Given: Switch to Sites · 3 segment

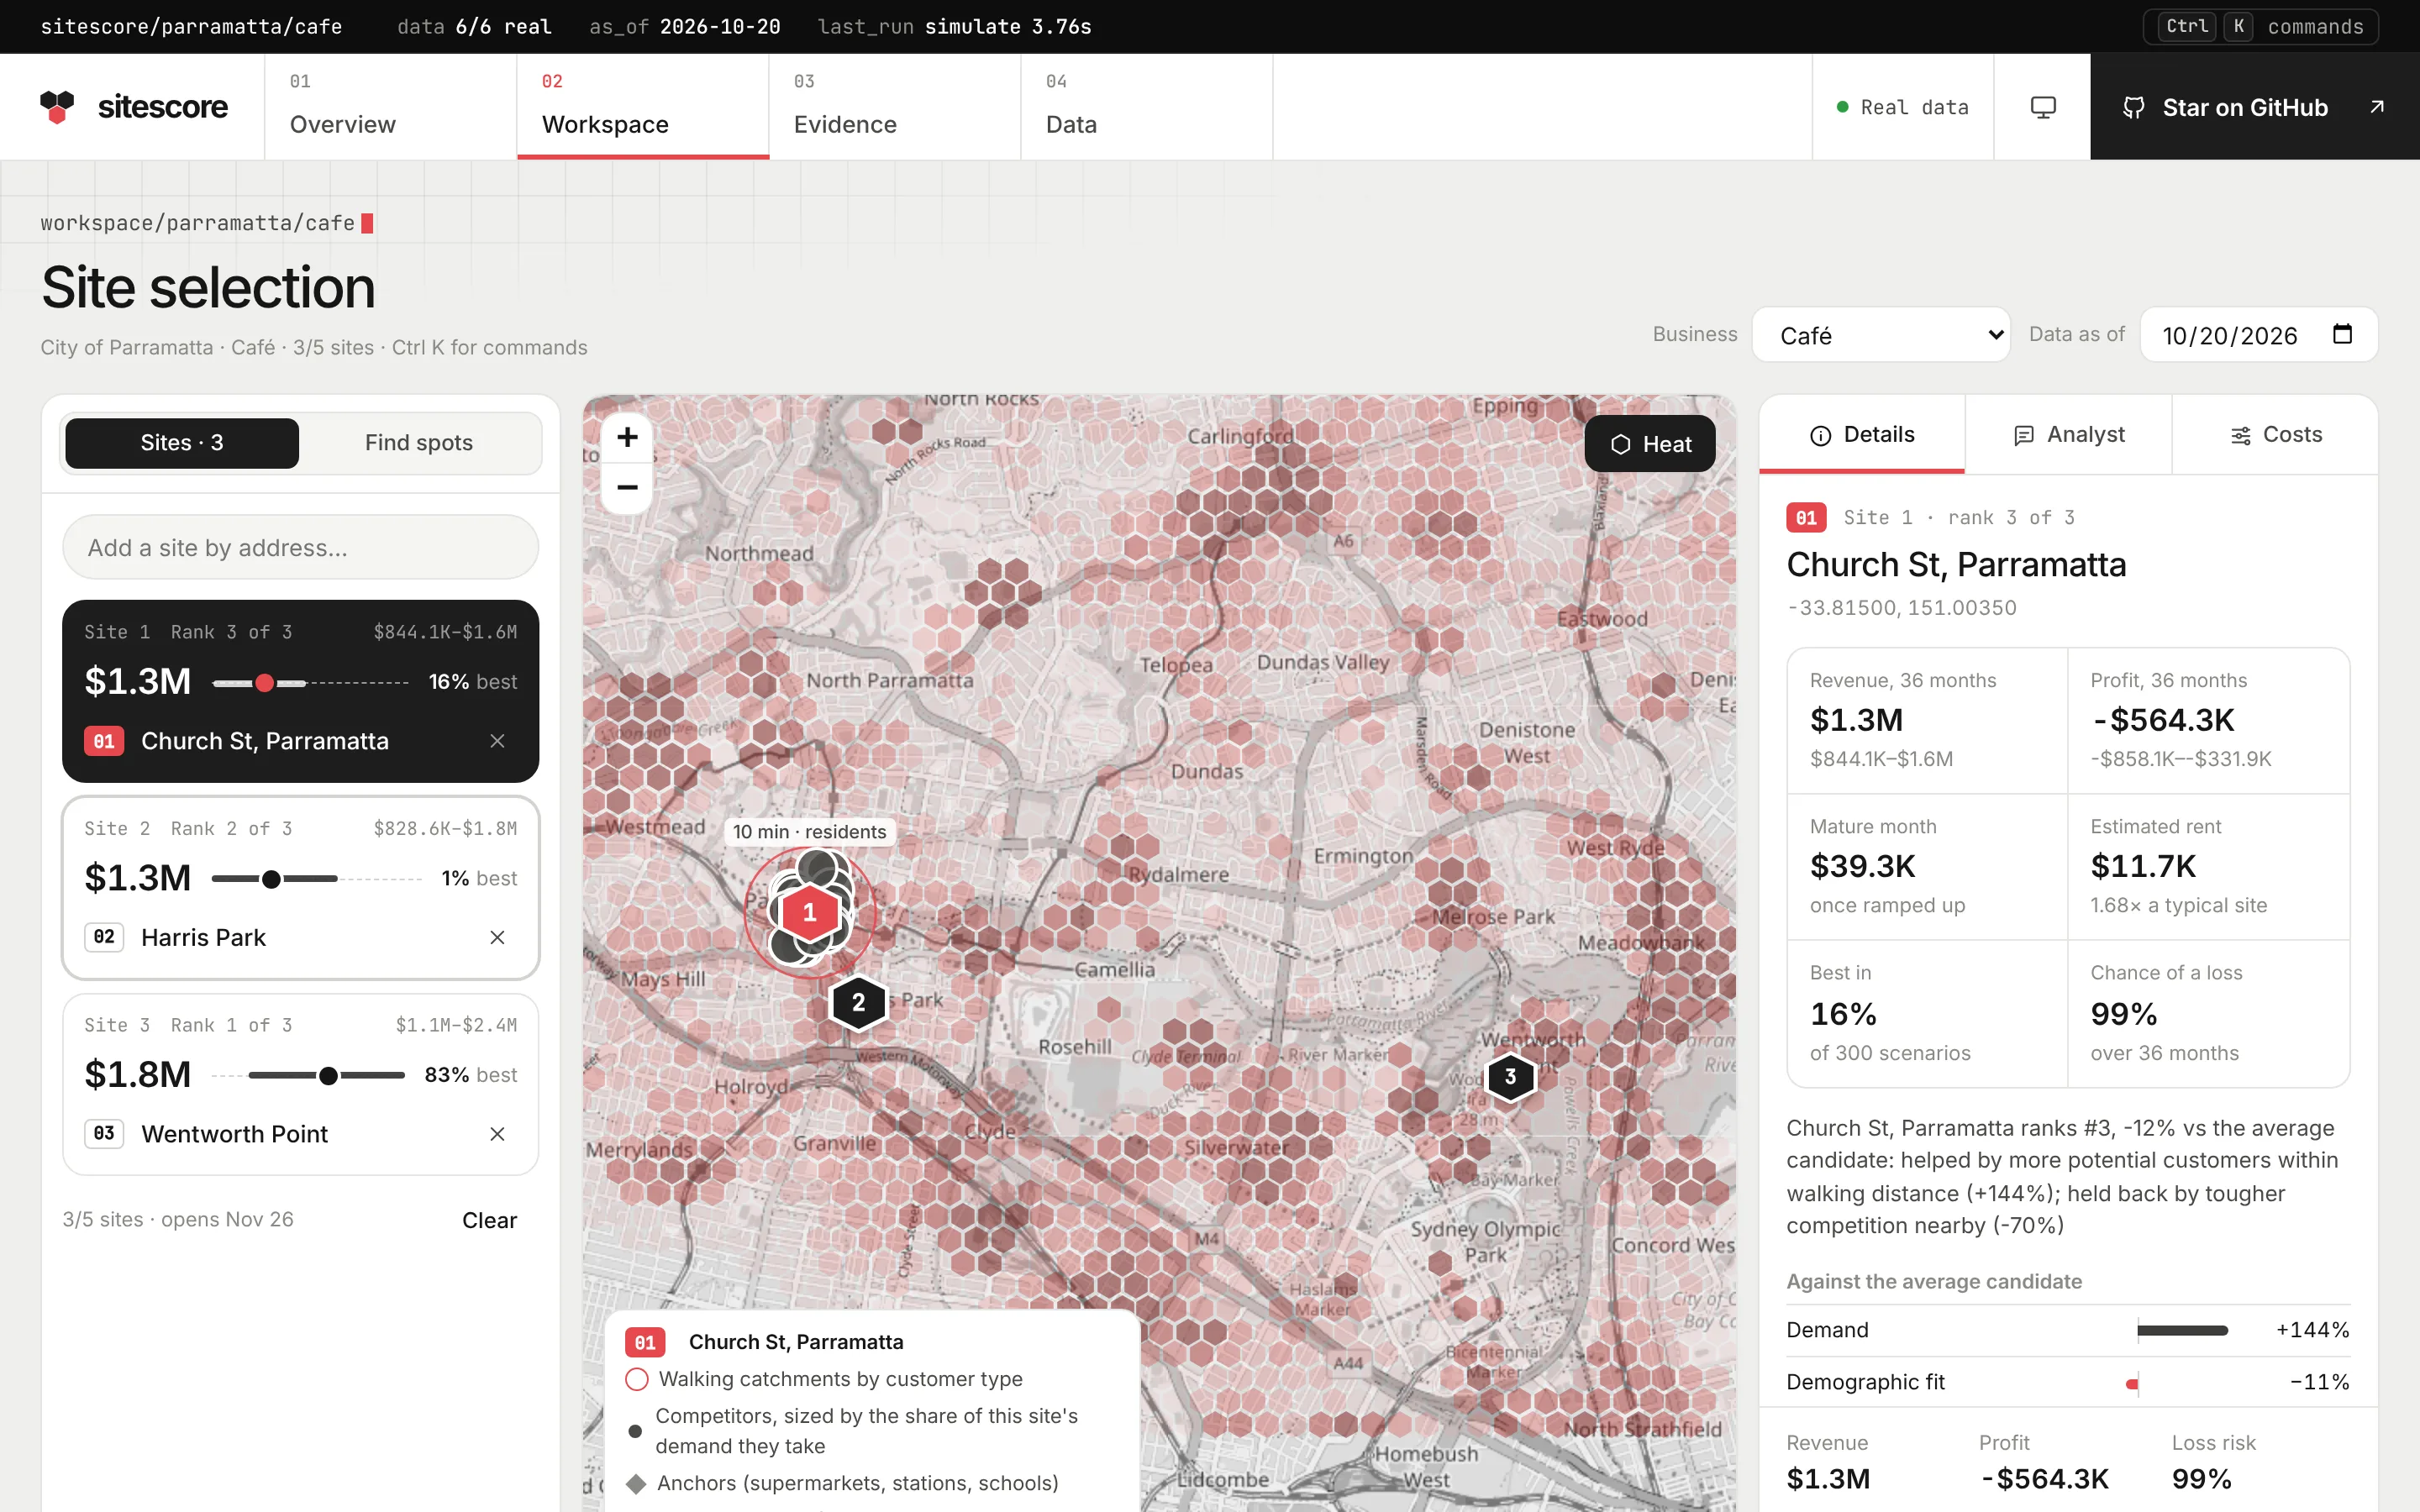Looking at the screenshot, I should pyautogui.click(x=182, y=443).
